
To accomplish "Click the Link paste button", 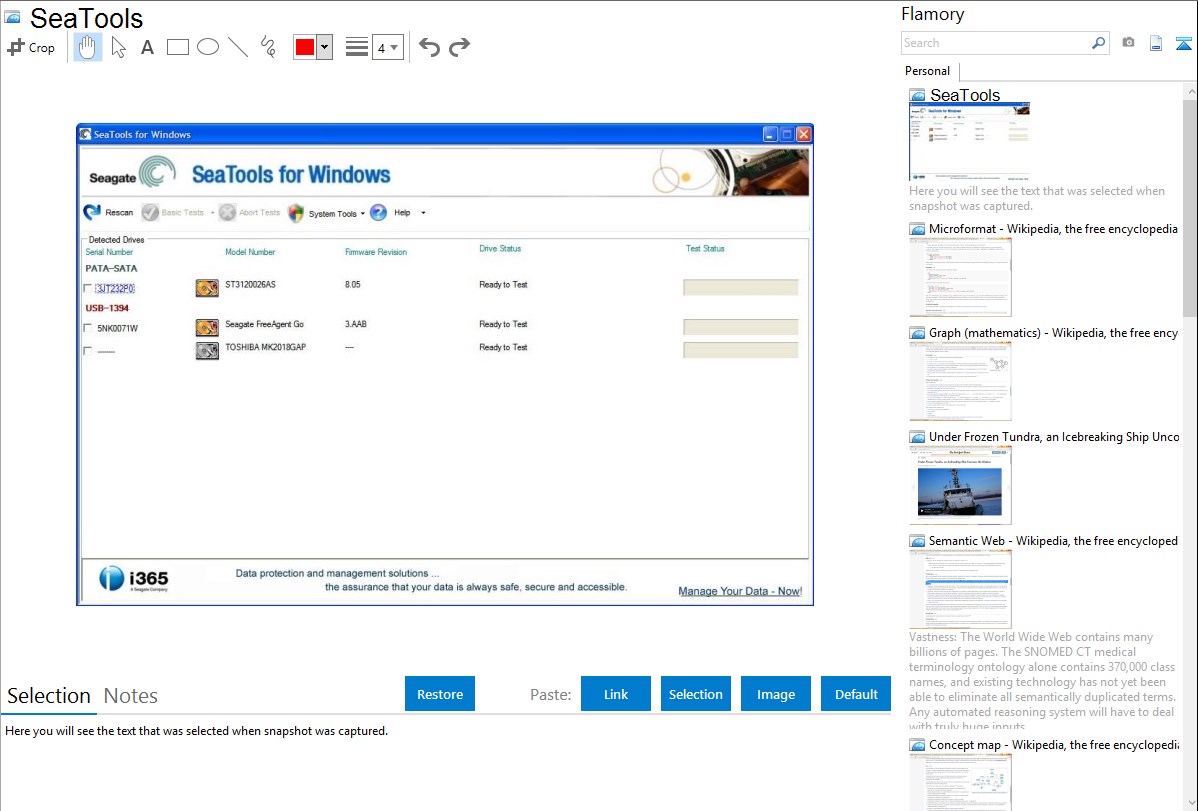I will tap(616, 693).
